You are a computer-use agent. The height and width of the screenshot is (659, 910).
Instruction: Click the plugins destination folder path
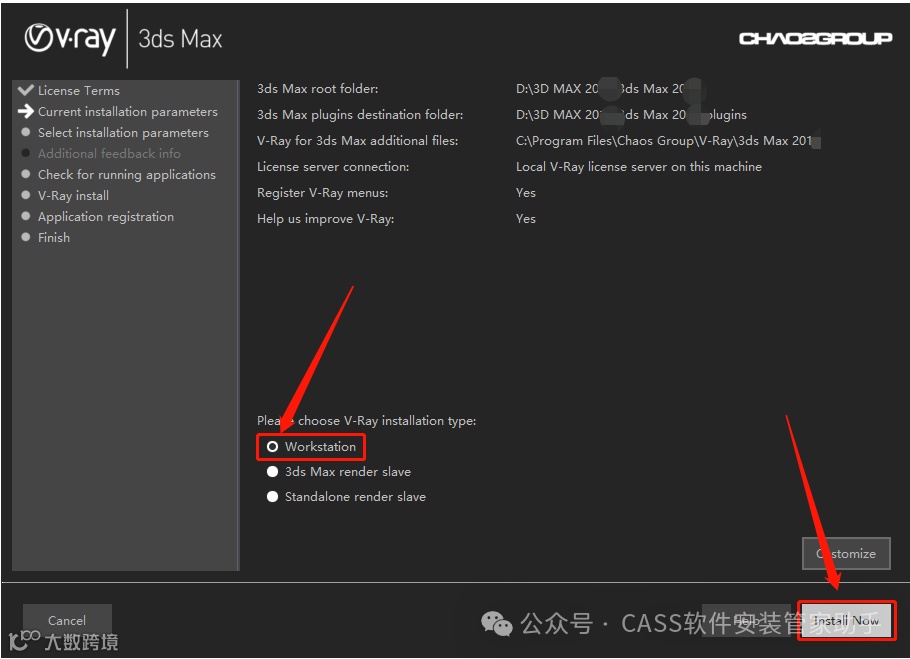631,115
